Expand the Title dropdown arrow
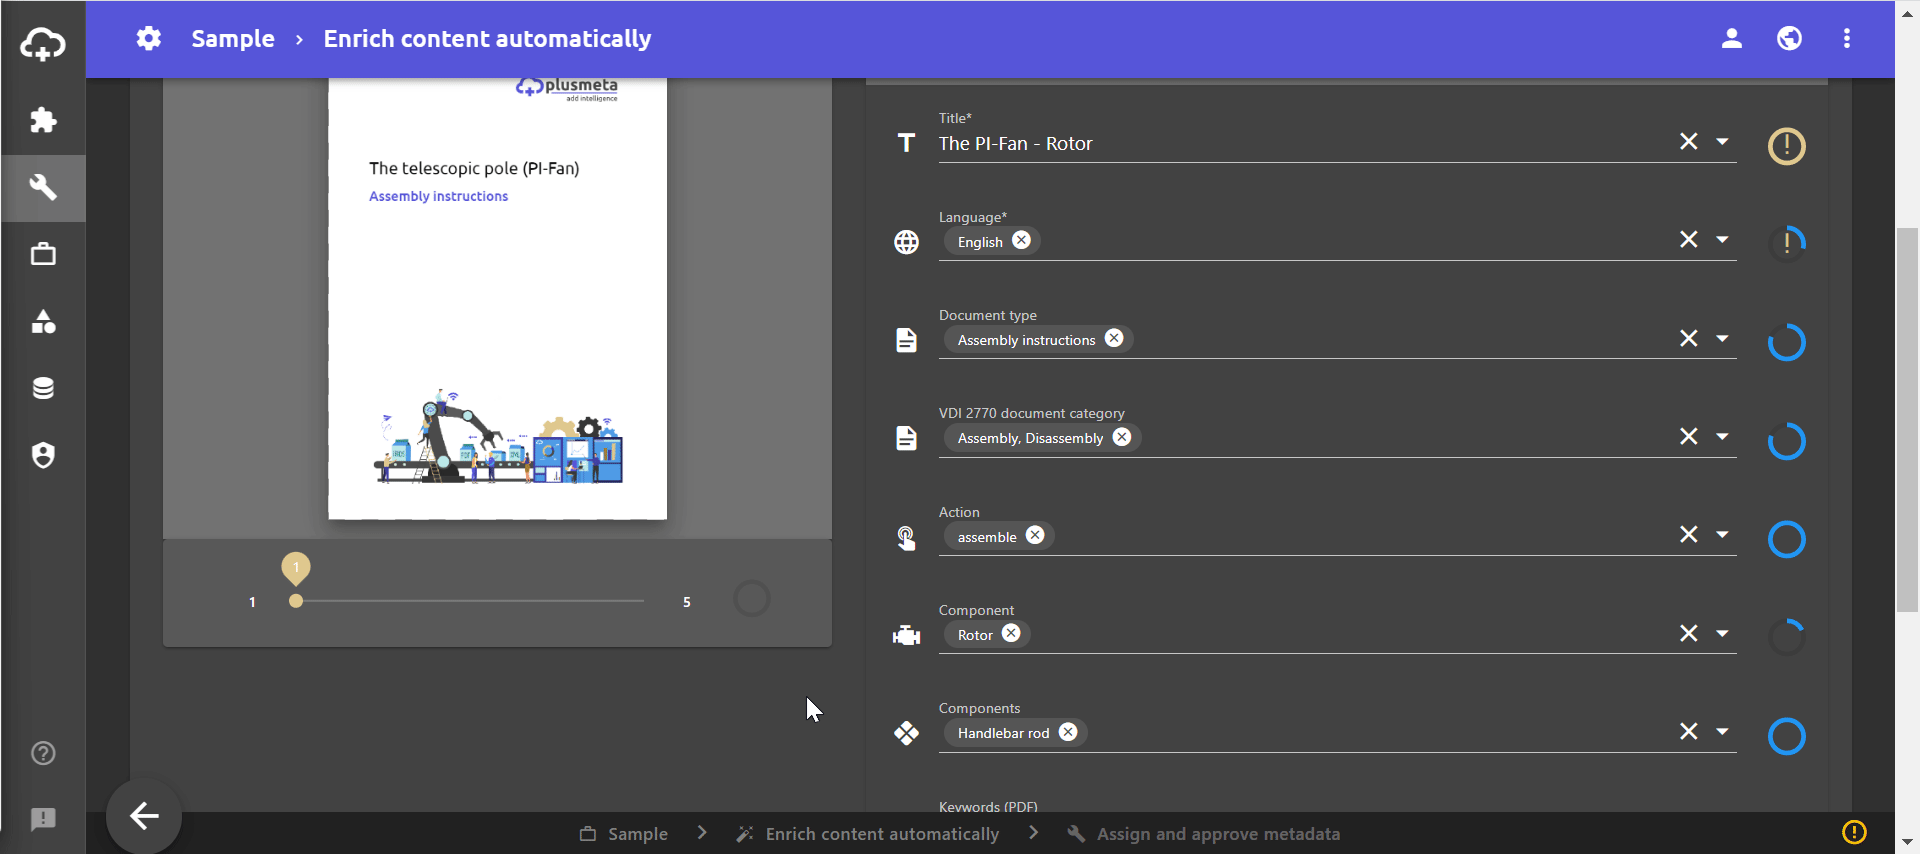1920x854 pixels. click(1722, 141)
